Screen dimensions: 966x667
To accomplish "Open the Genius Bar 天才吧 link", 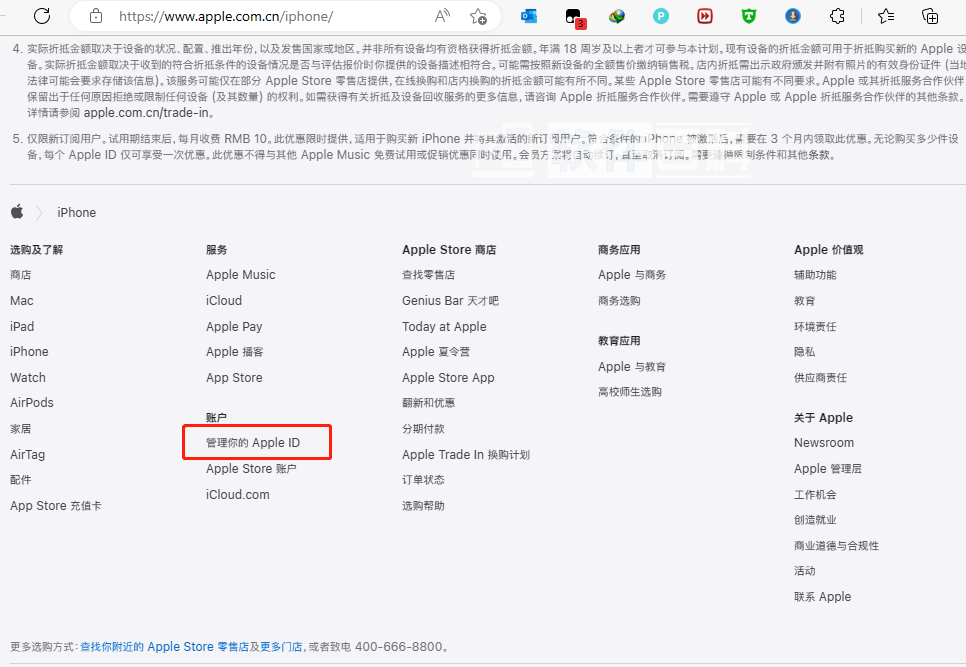I will (450, 301).
